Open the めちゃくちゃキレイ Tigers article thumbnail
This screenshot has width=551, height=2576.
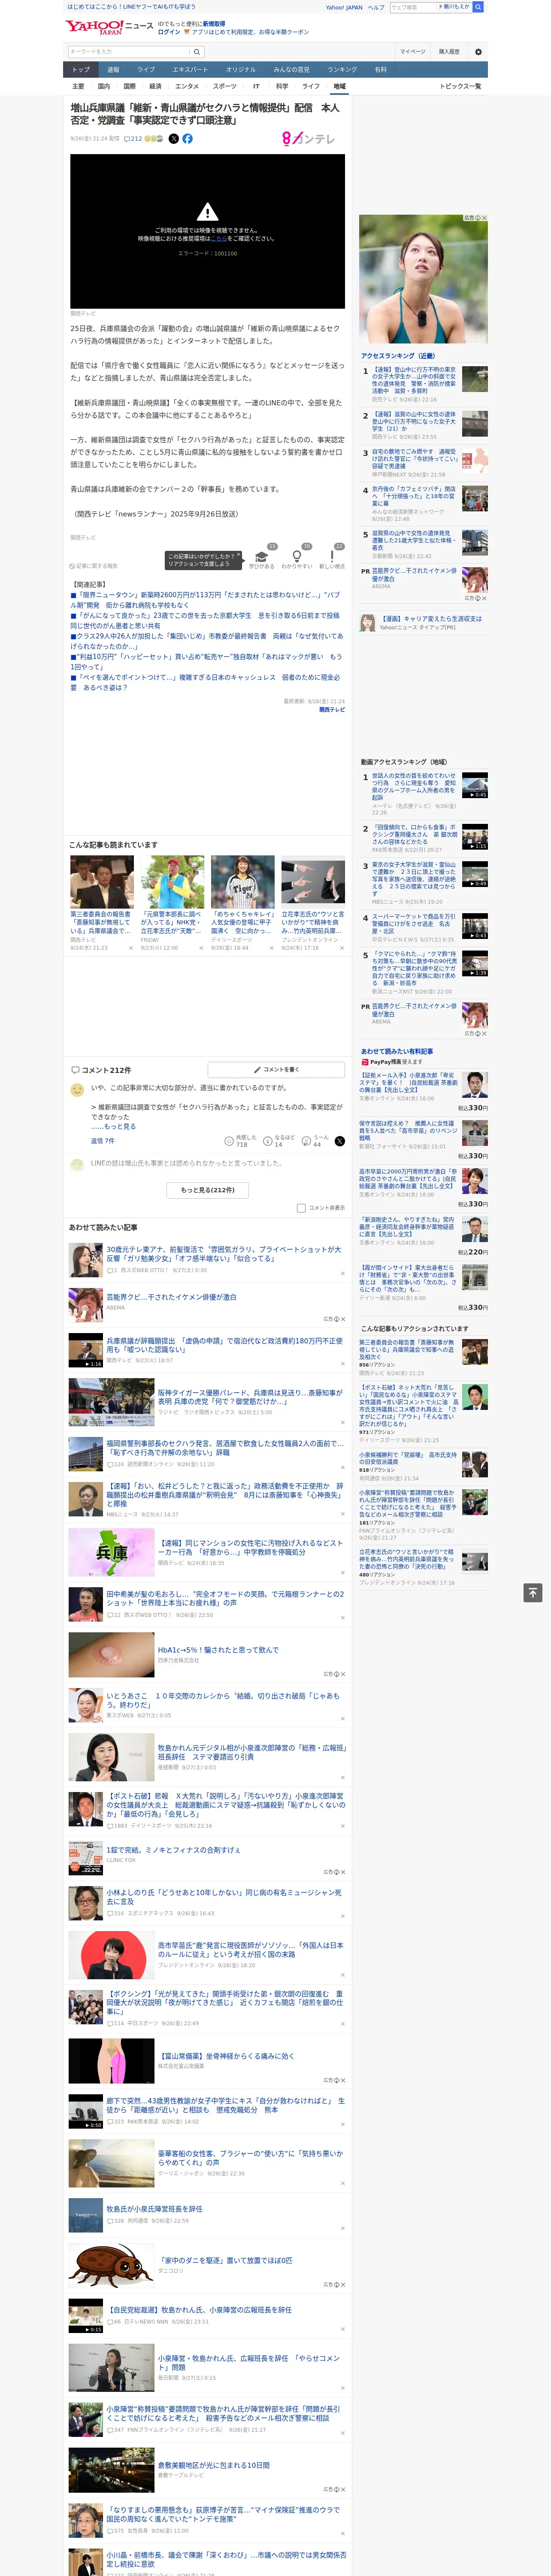click(242, 881)
